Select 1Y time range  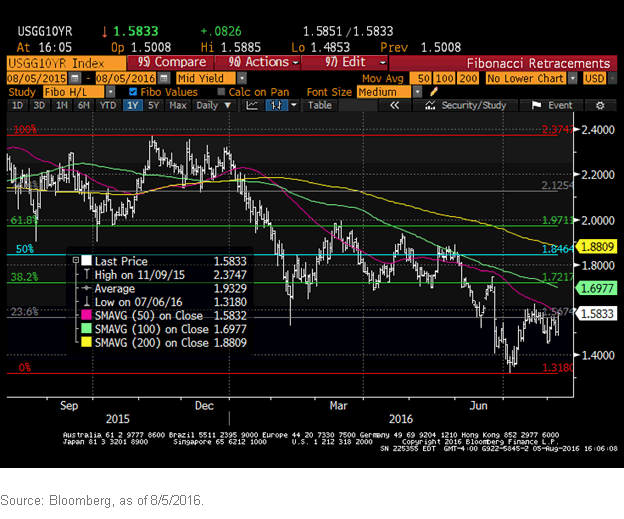point(133,105)
